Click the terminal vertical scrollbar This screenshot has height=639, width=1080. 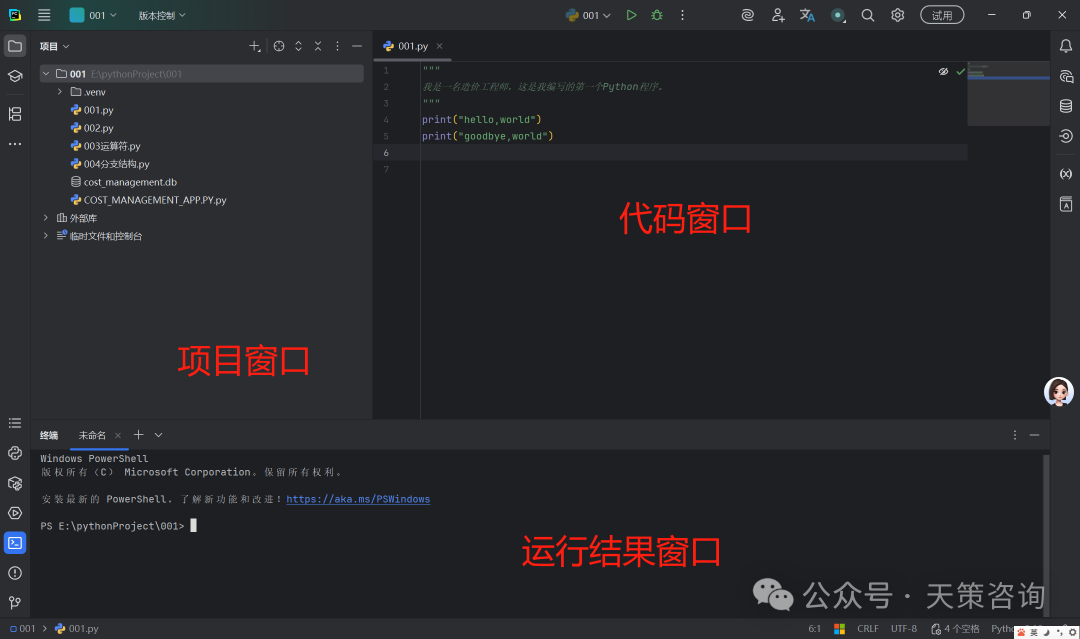click(x=1046, y=534)
